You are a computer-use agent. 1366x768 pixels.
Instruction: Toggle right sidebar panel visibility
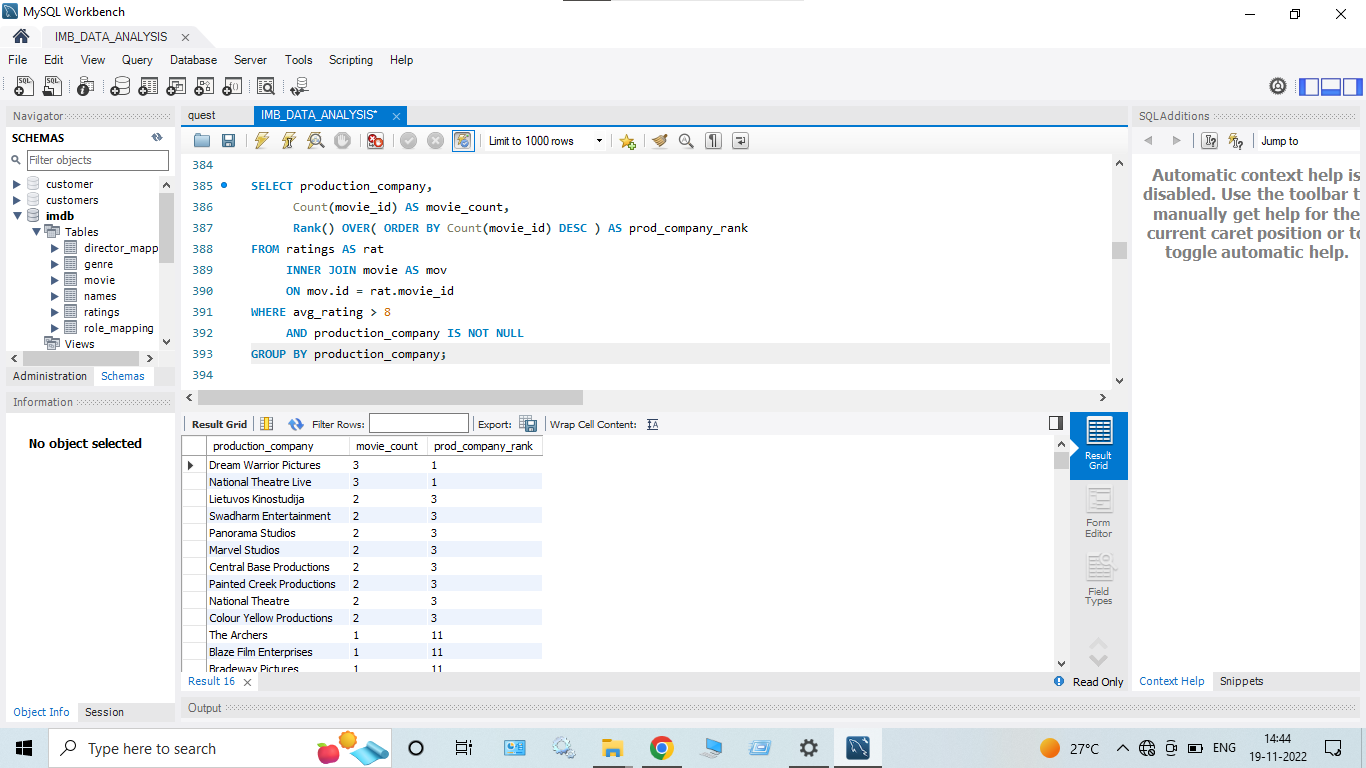pyautogui.click(x=1353, y=87)
